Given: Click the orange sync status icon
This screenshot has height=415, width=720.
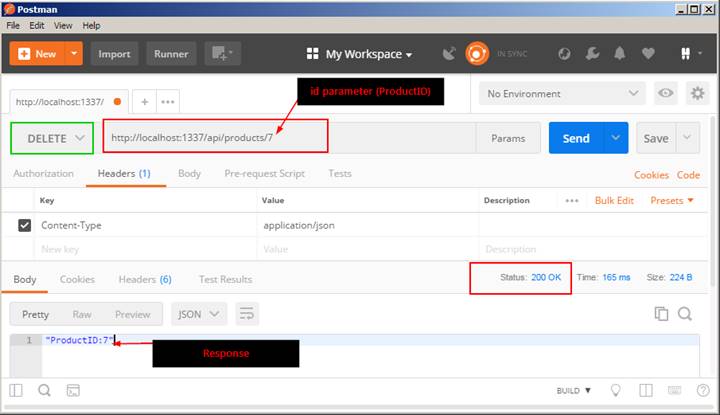Looking at the screenshot, I should [x=477, y=54].
